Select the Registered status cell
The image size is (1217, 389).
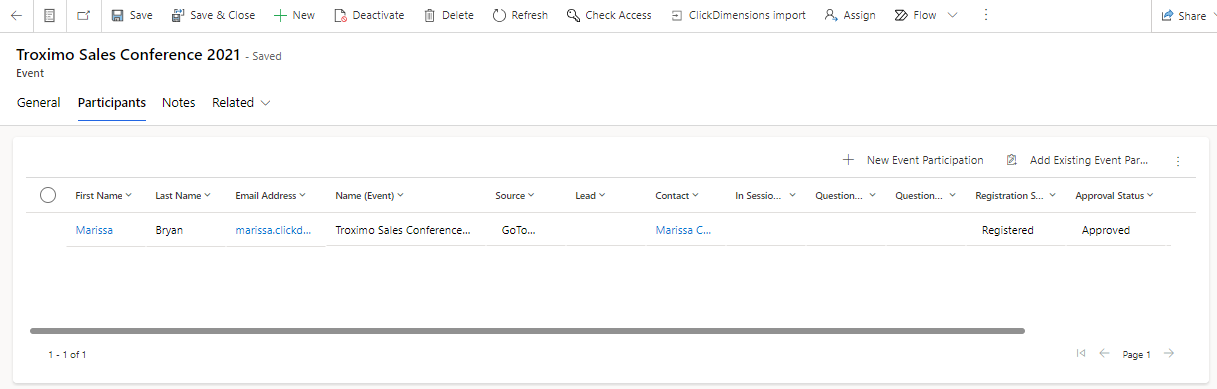(1008, 230)
